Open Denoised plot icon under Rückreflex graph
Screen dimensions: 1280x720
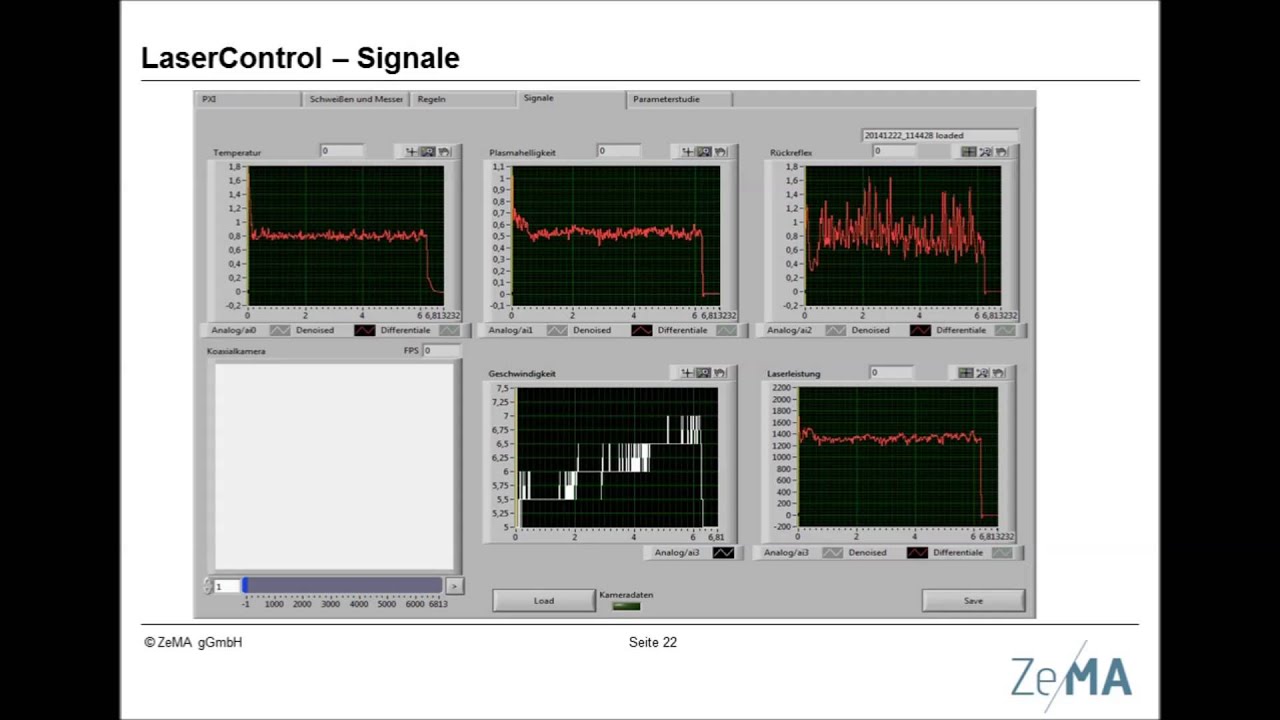coord(920,330)
